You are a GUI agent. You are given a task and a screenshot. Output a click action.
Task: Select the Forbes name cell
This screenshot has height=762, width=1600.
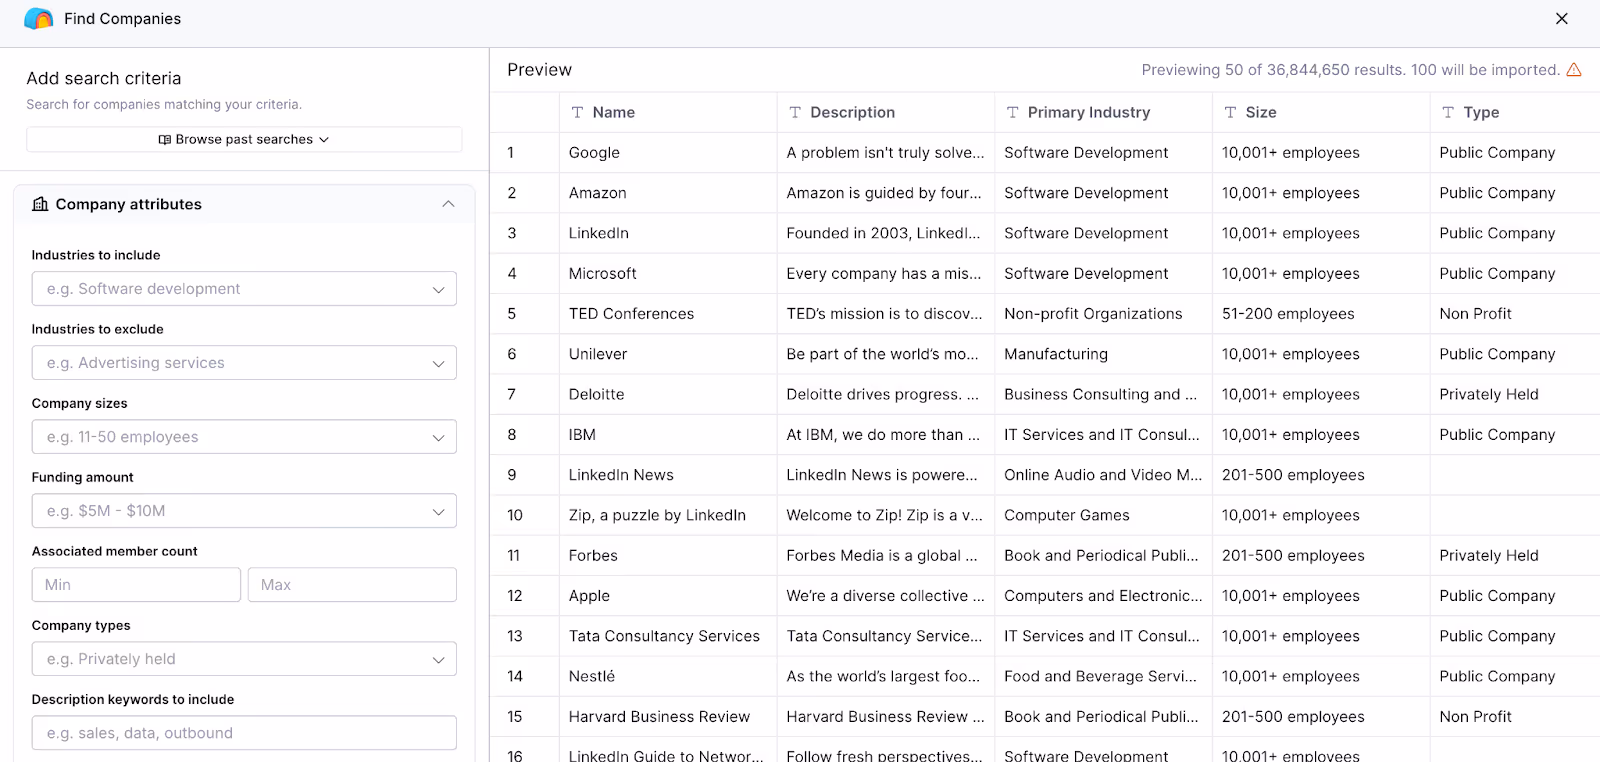(668, 555)
